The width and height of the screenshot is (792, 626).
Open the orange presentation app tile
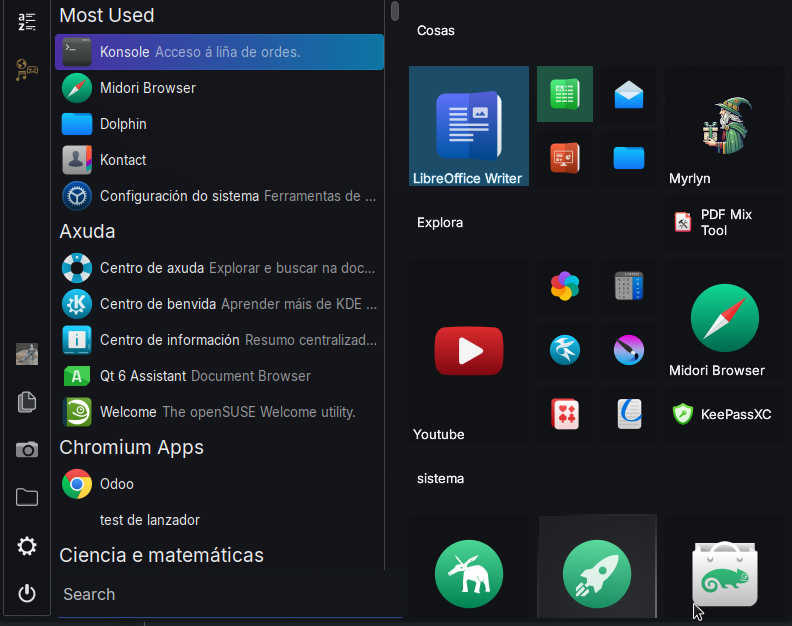click(565, 158)
